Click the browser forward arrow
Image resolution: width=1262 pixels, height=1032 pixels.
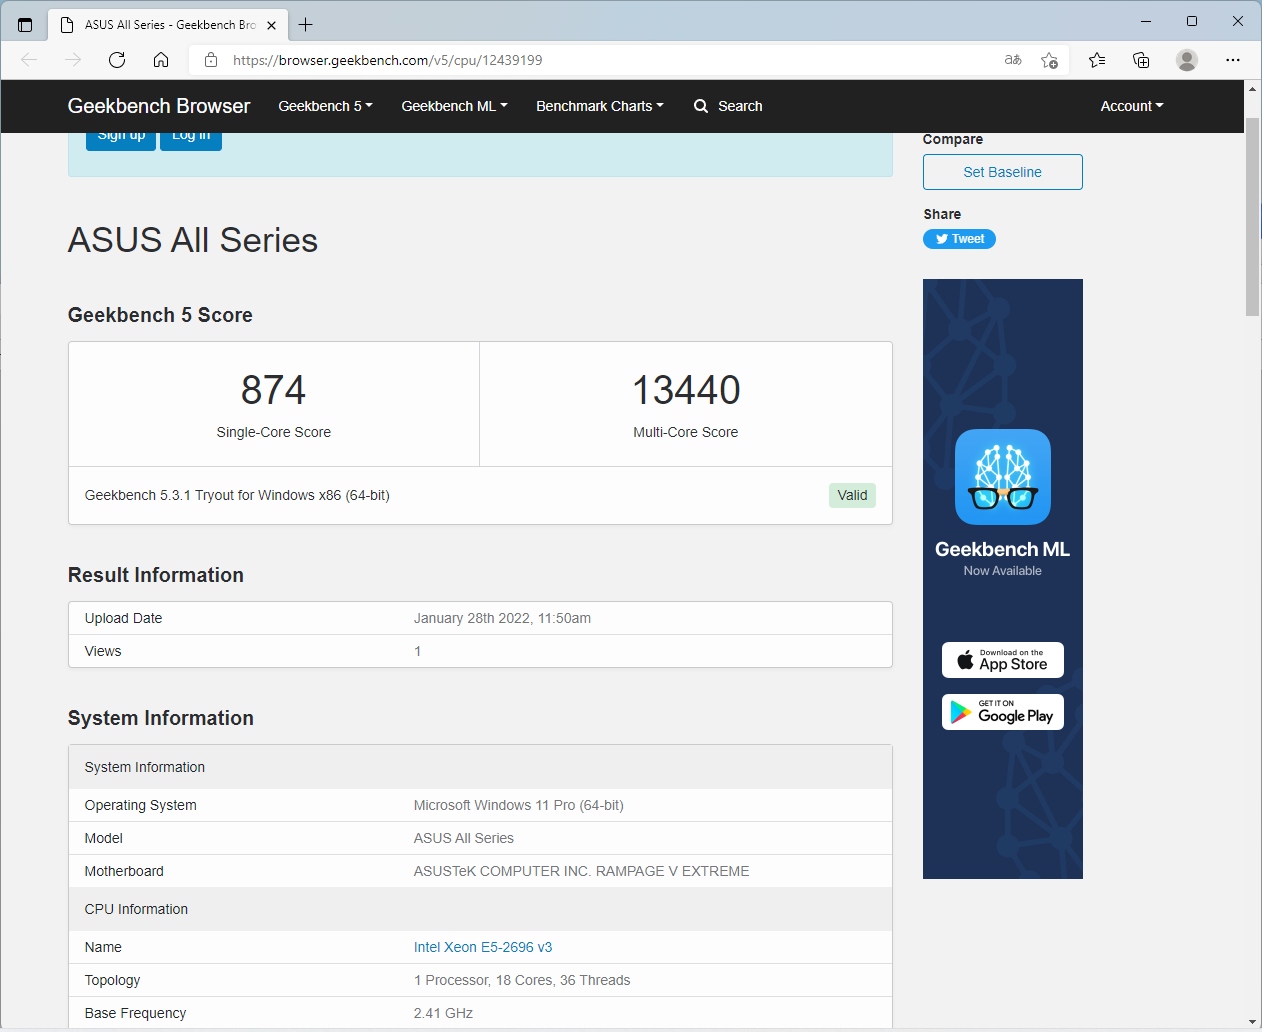click(73, 60)
